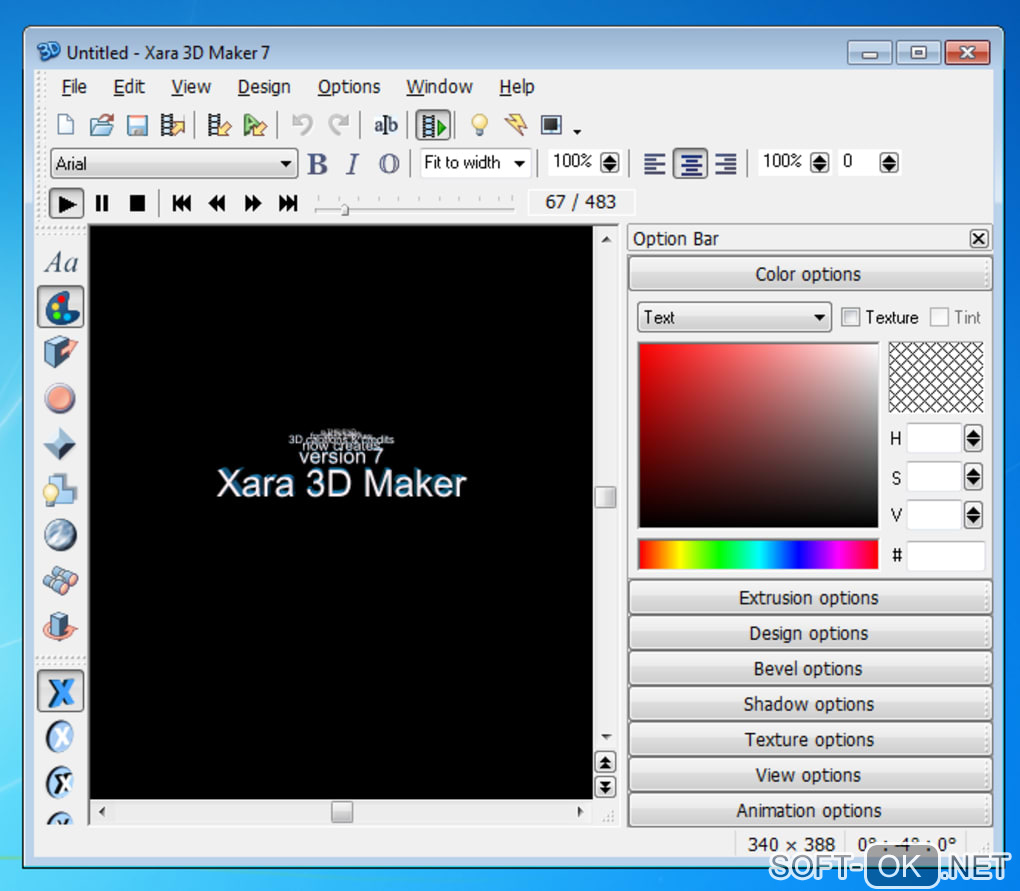Click the Pause playback button

[x=102, y=204]
